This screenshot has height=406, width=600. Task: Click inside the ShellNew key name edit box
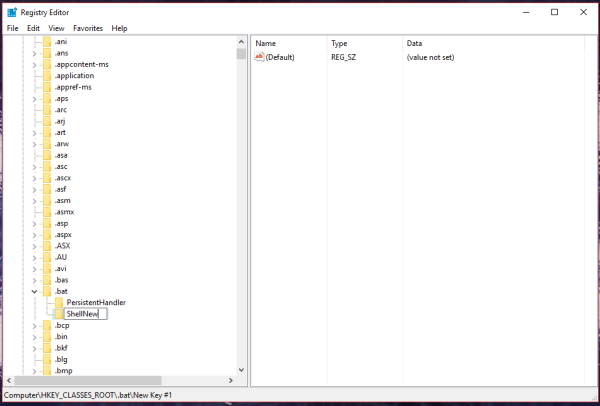85,314
